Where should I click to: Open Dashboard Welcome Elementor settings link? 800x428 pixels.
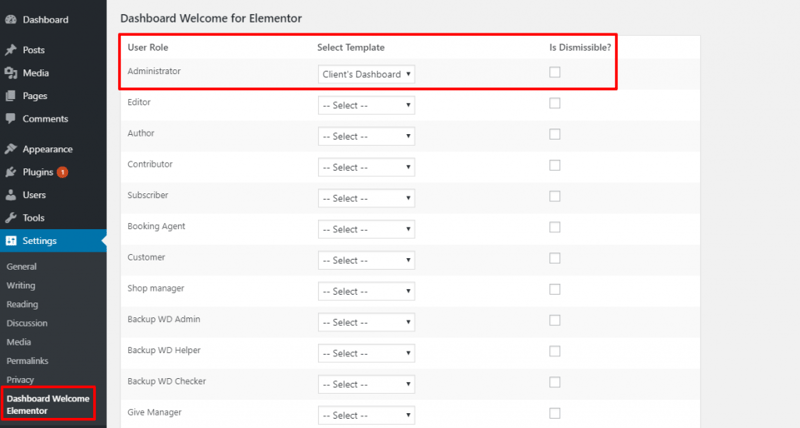pos(48,405)
